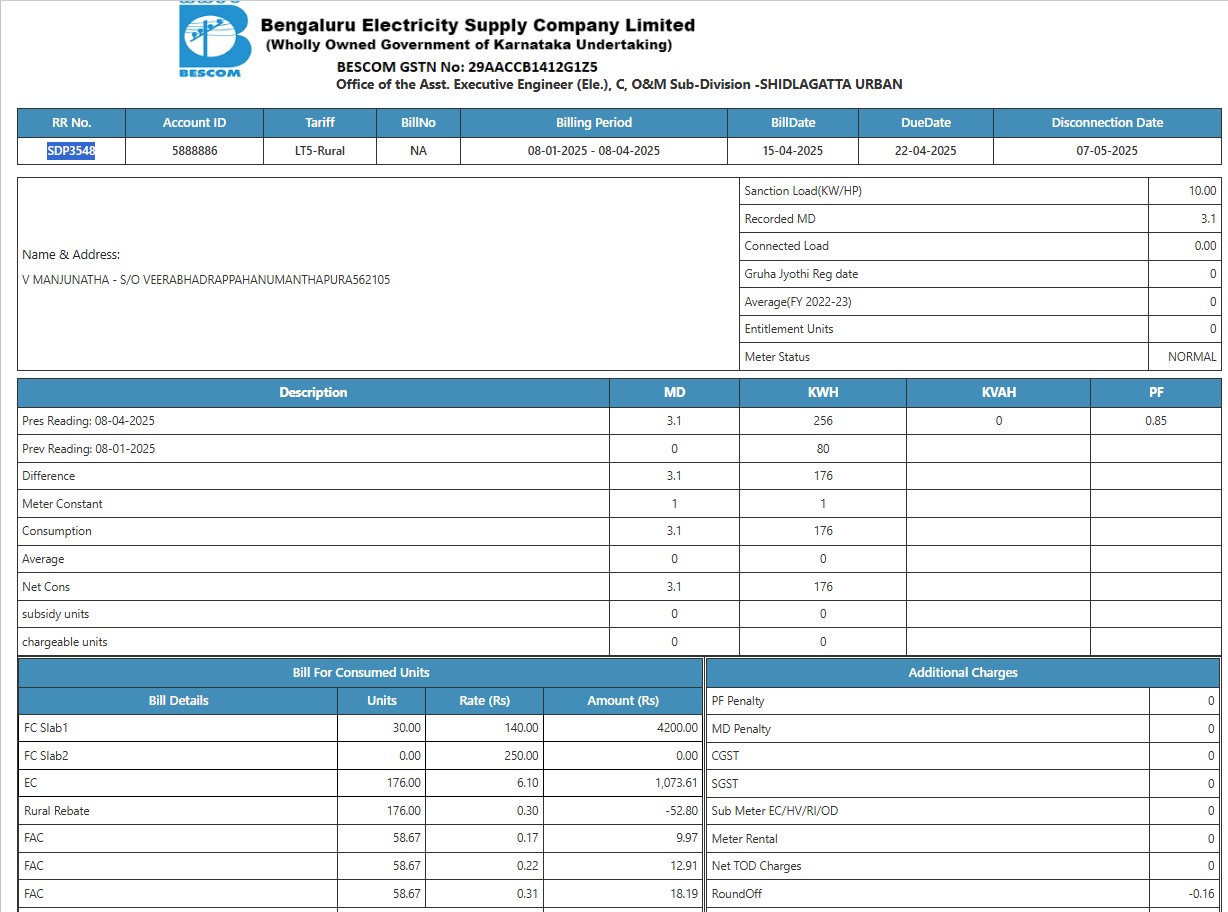Click the meter status value NORMAL
1228x912 pixels.
1192,357
